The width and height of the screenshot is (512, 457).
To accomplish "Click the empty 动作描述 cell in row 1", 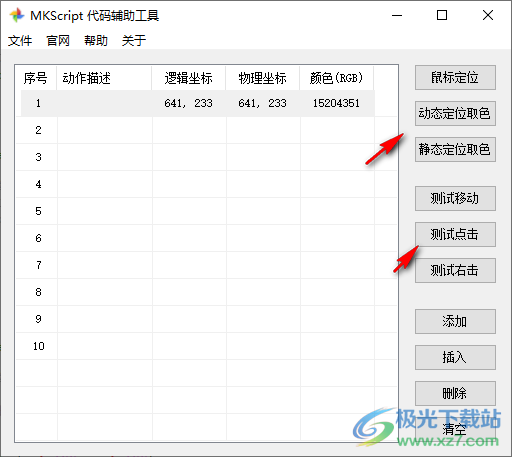I will [x=105, y=103].
